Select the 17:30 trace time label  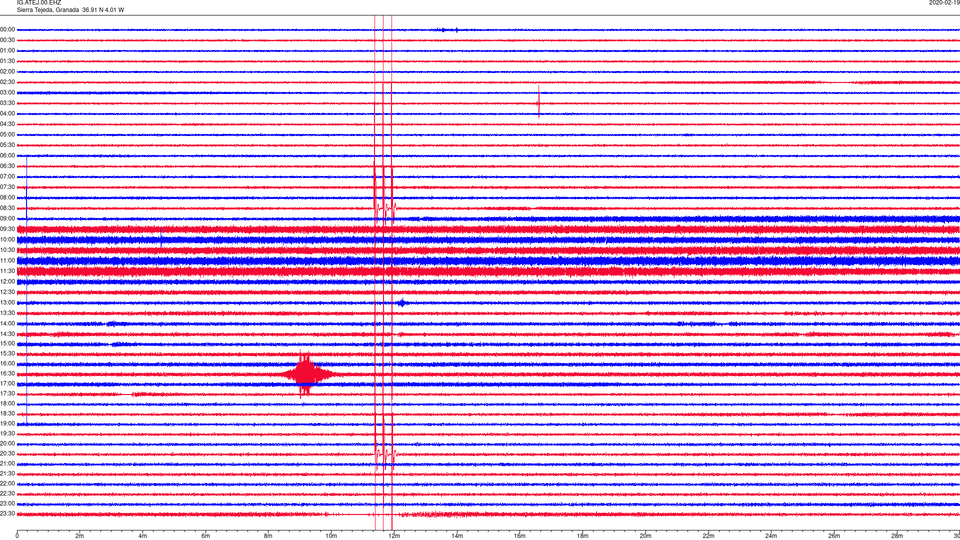tap(8, 394)
